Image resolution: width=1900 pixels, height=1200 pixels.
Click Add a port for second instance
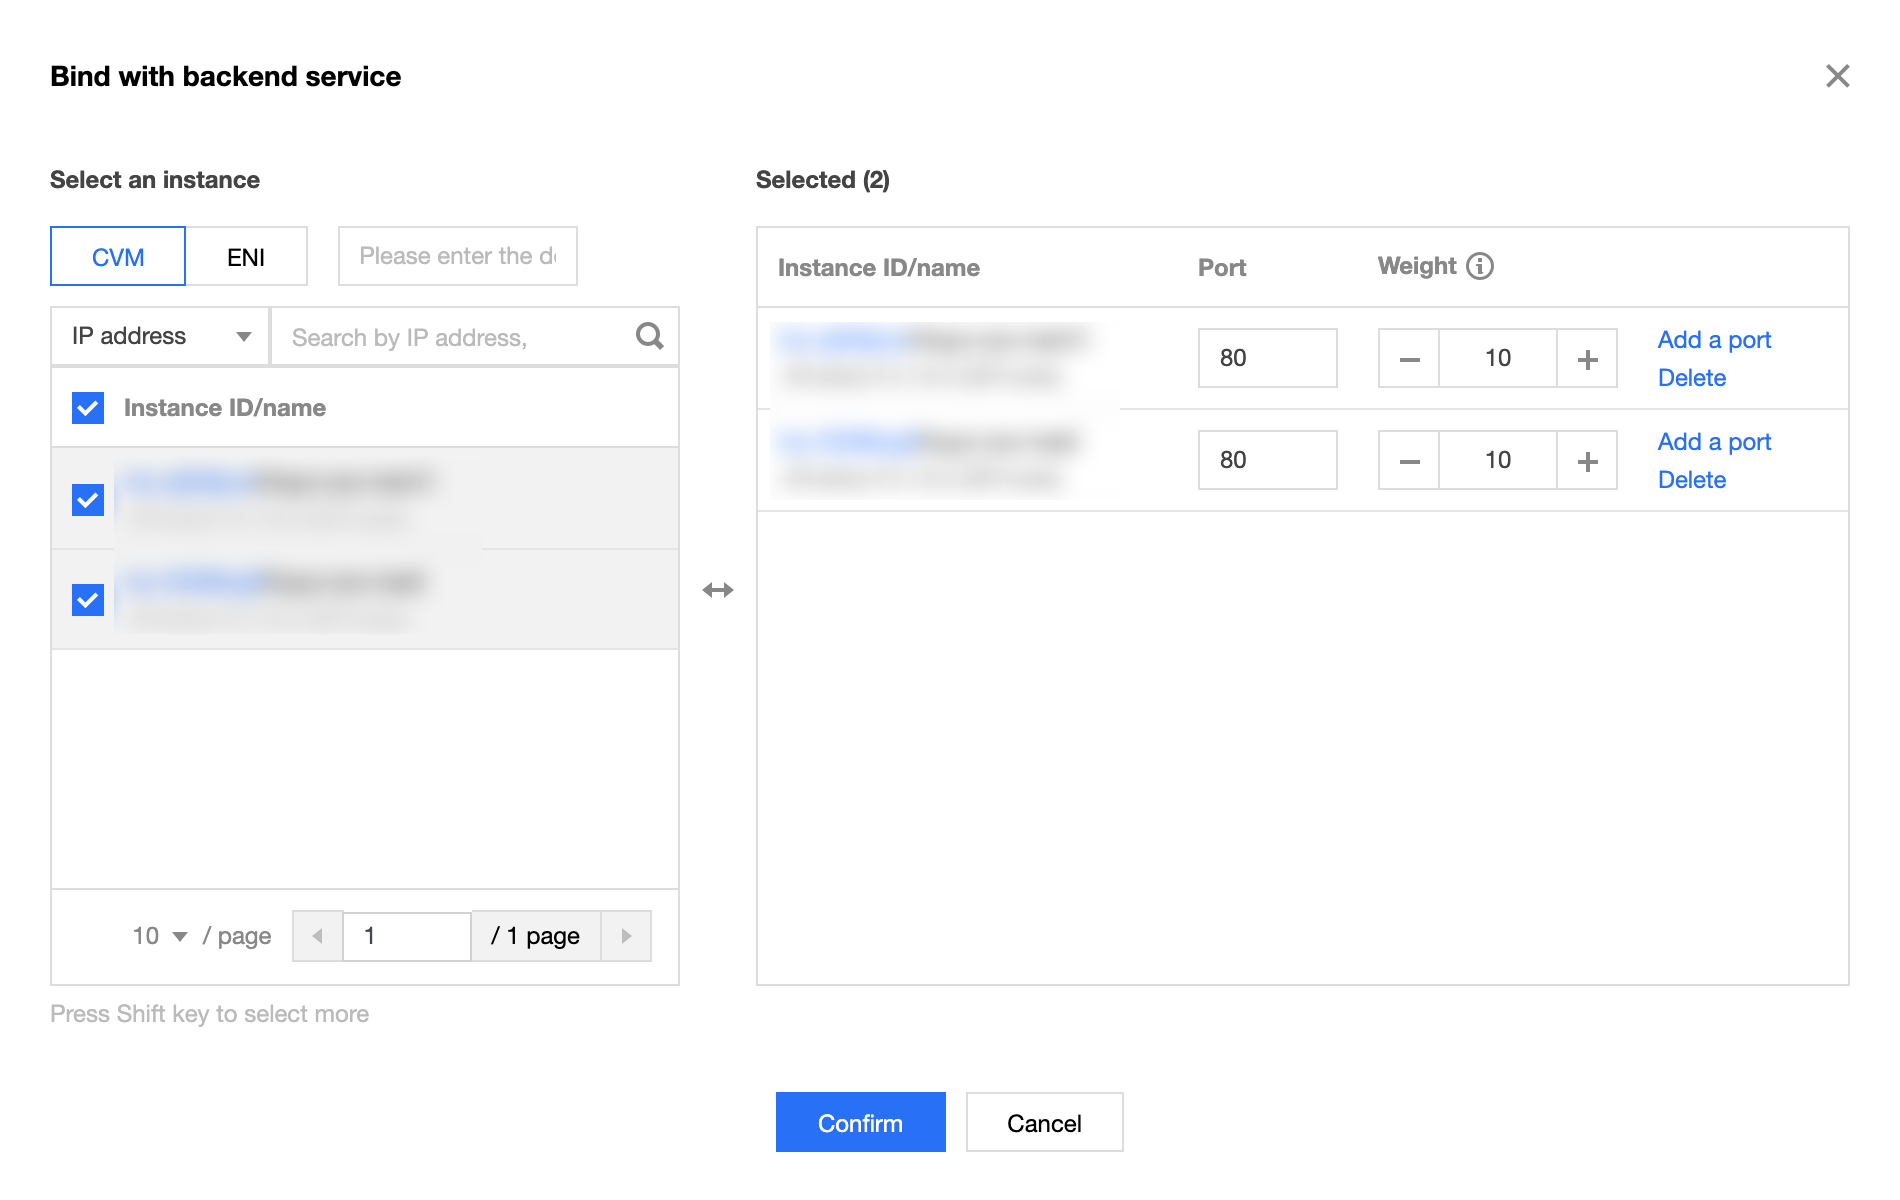[1714, 442]
